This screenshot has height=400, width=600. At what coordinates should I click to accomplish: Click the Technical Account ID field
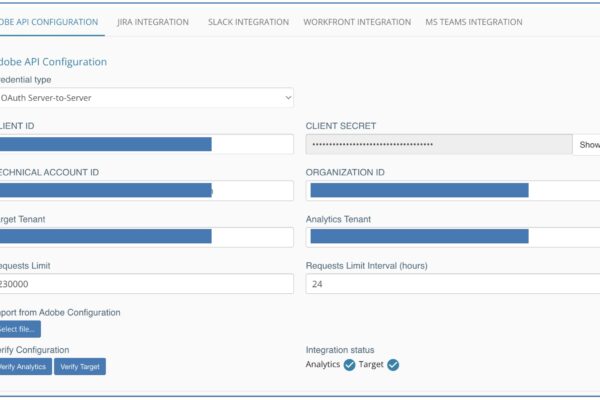(x=147, y=191)
